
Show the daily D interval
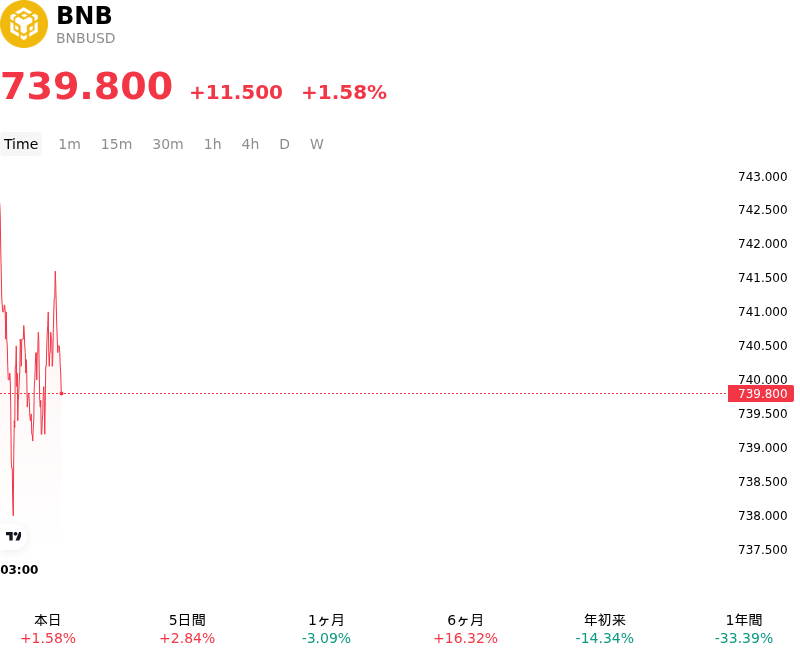285,144
